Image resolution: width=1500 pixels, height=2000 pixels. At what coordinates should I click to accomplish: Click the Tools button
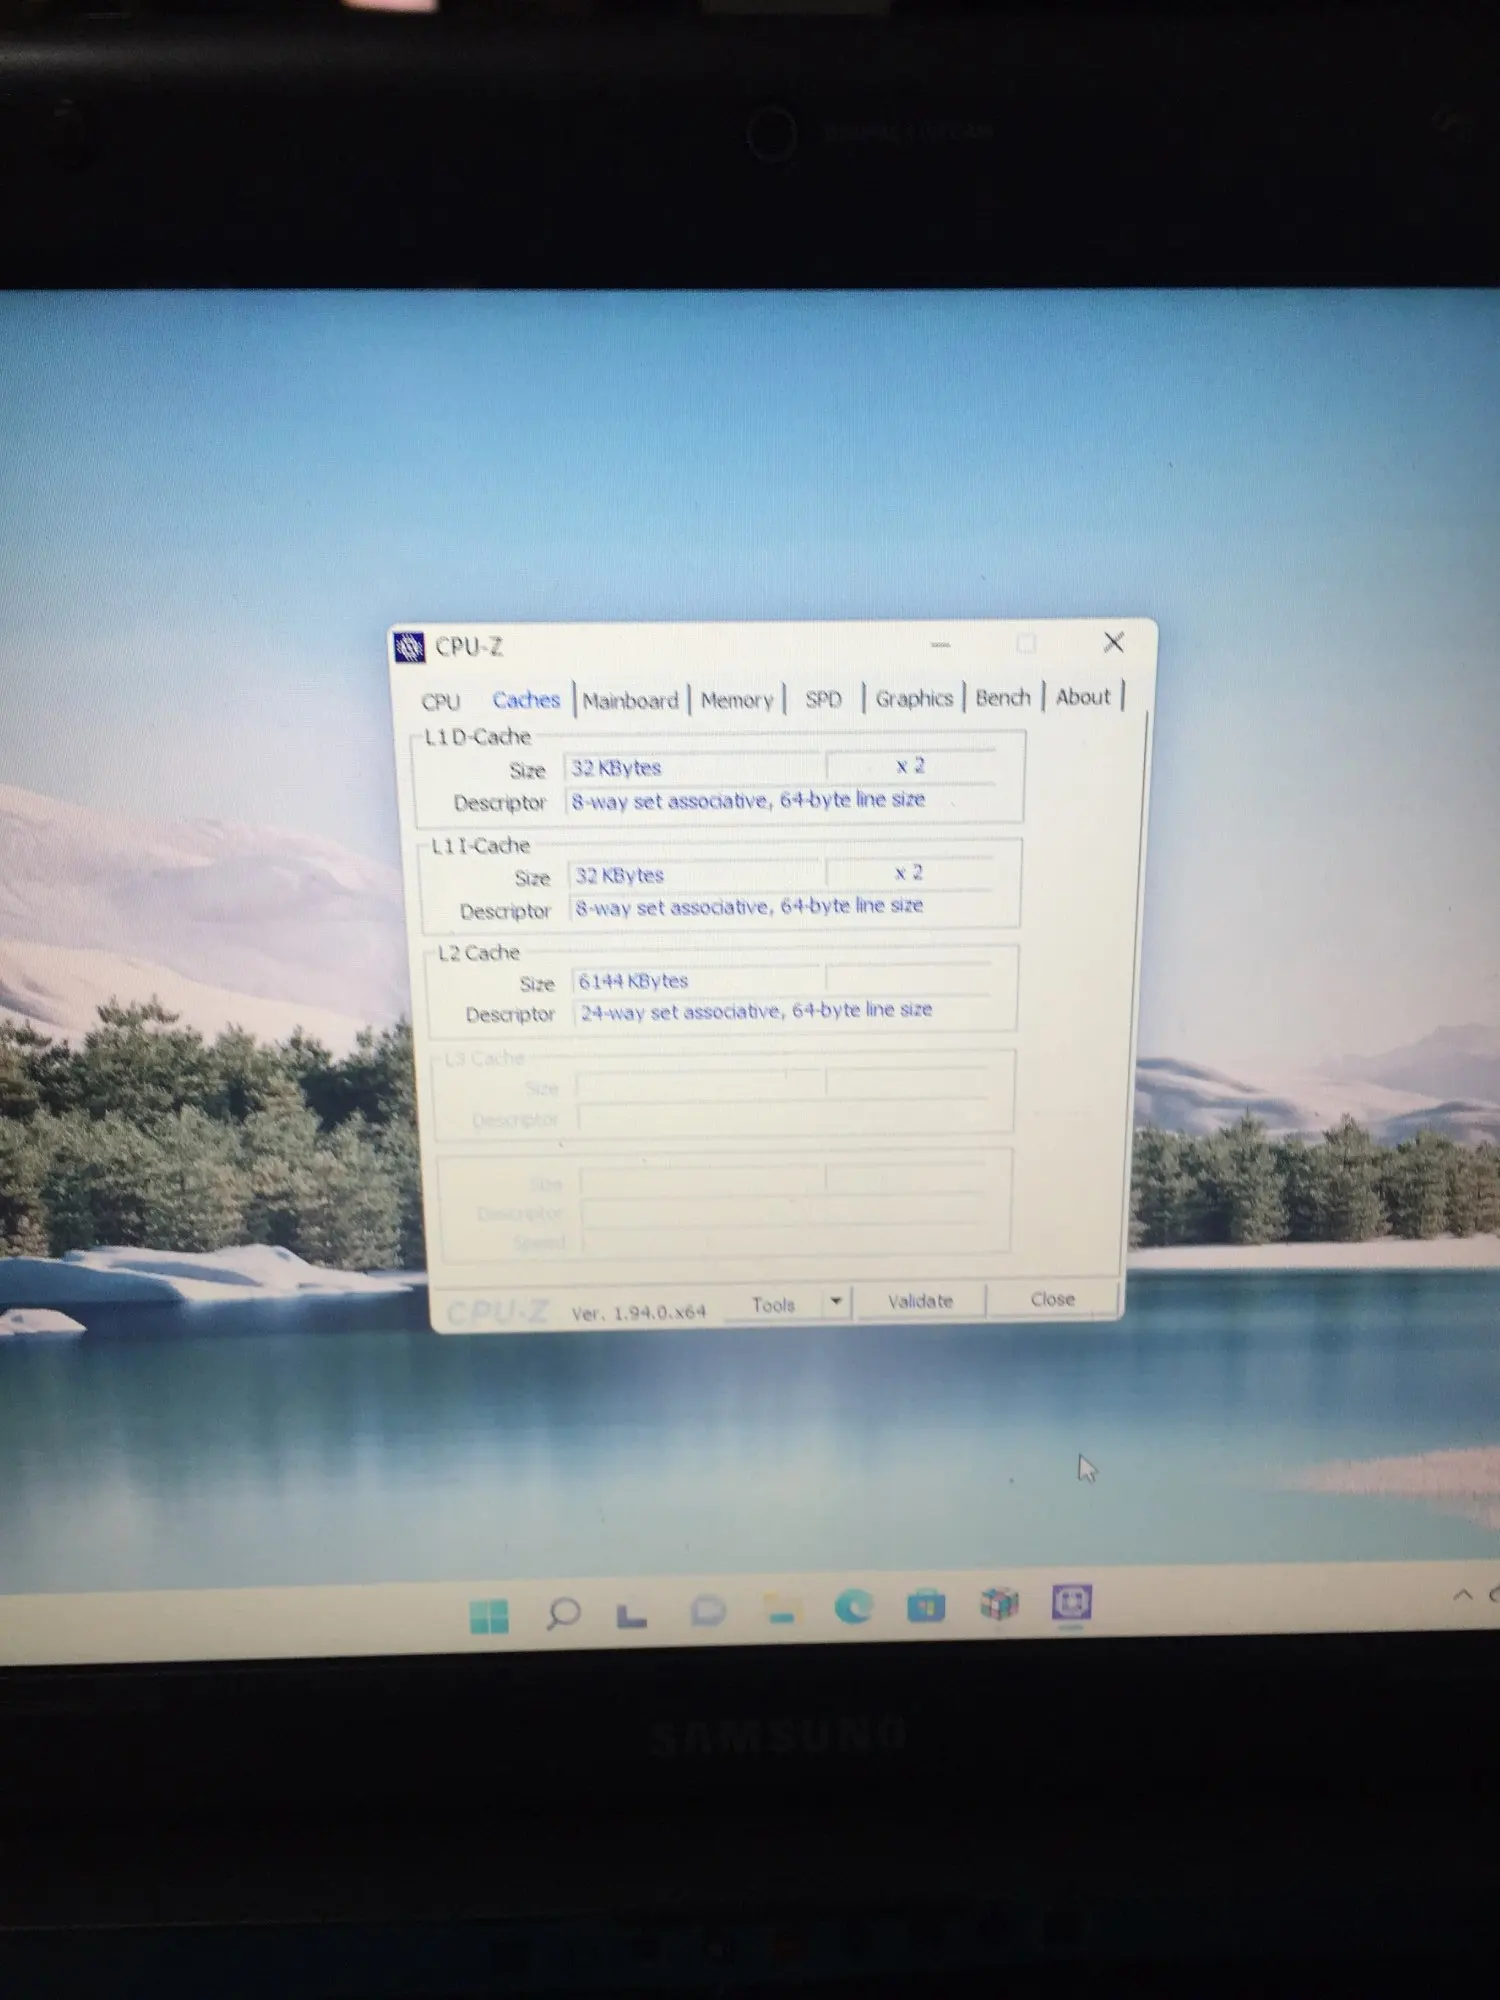[774, 1304]
